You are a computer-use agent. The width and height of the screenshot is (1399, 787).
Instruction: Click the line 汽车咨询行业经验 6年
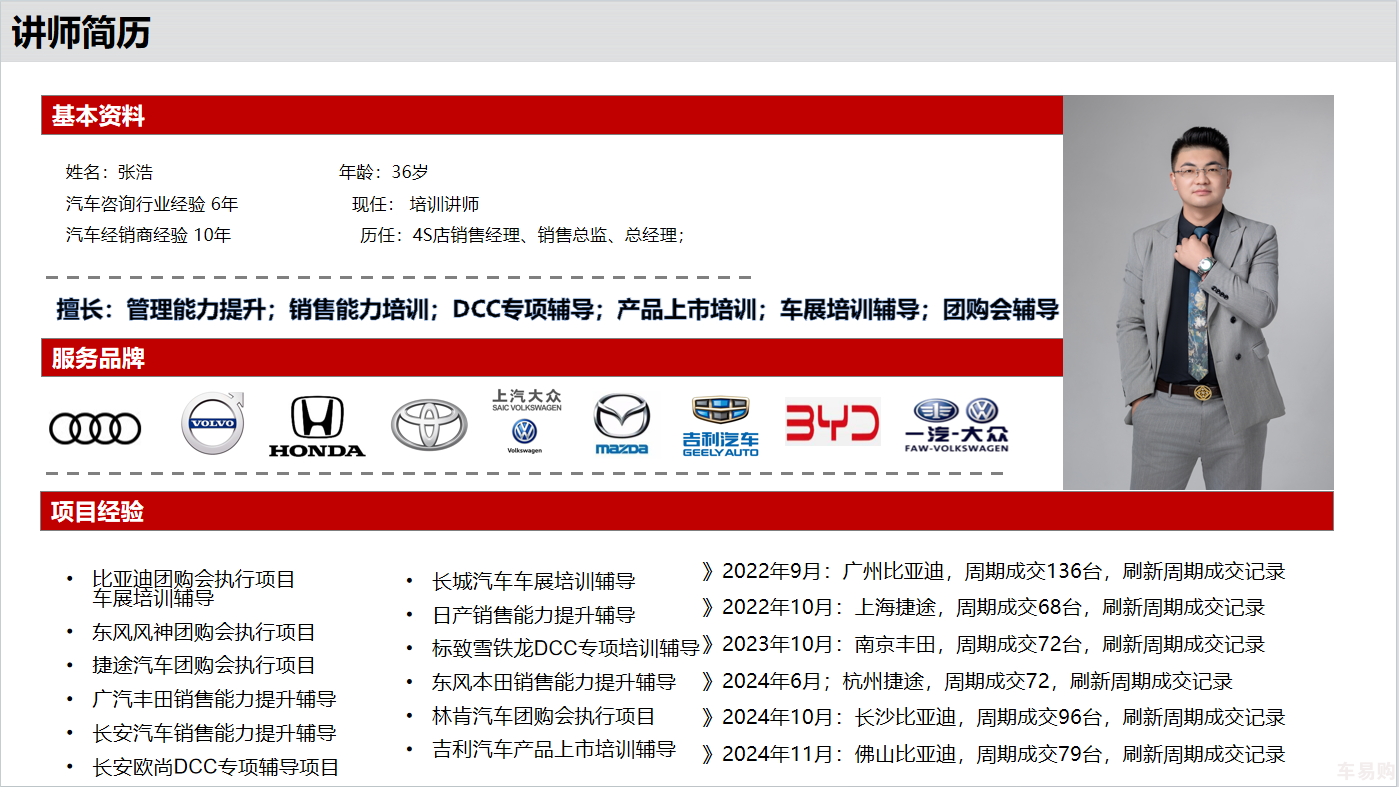(x=152, y=204)
